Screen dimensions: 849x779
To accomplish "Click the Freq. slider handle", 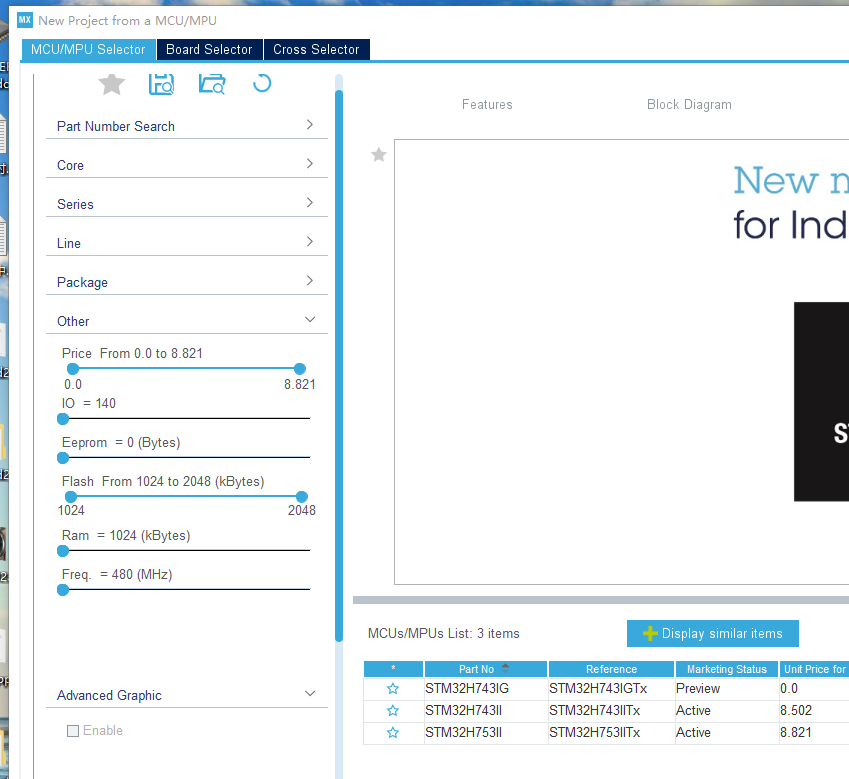I will 63,590.
